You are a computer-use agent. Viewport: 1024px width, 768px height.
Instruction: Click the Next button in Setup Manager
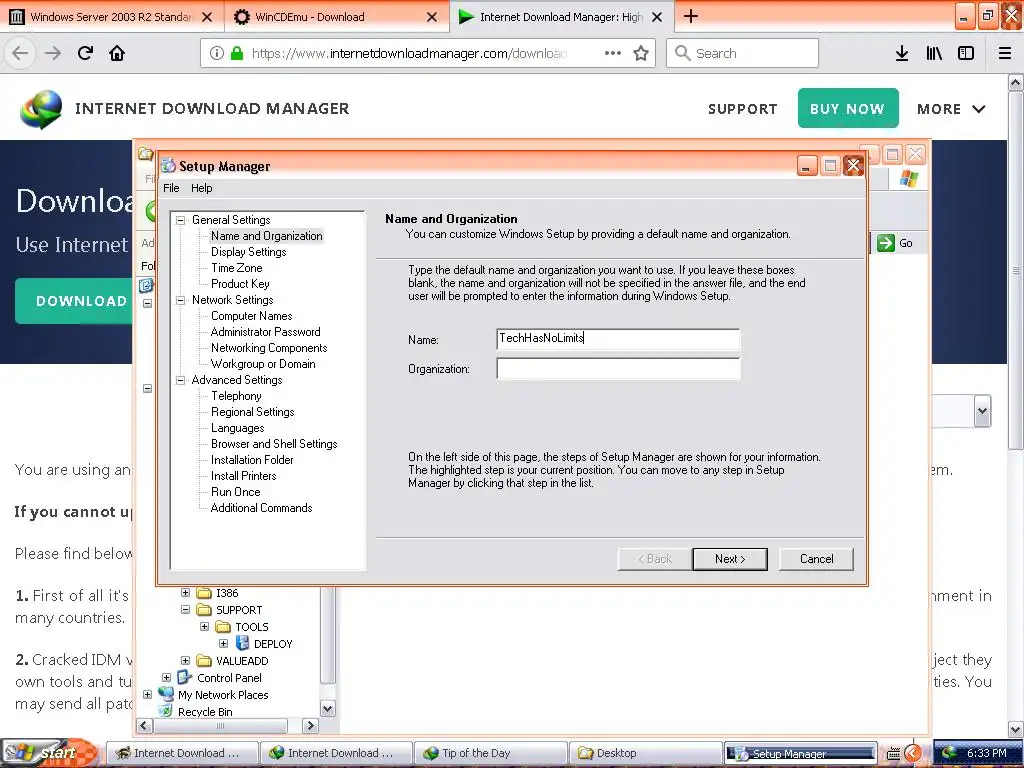click(730, 559)
